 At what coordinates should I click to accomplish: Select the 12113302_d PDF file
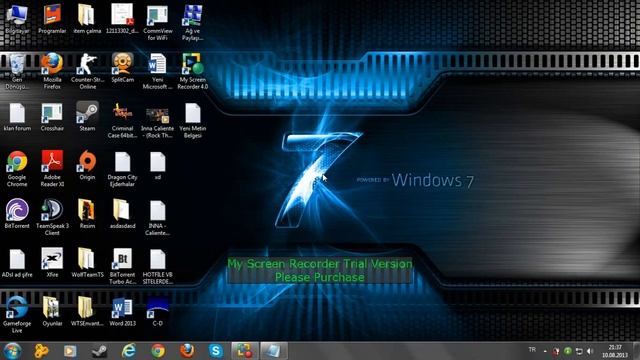122,19
